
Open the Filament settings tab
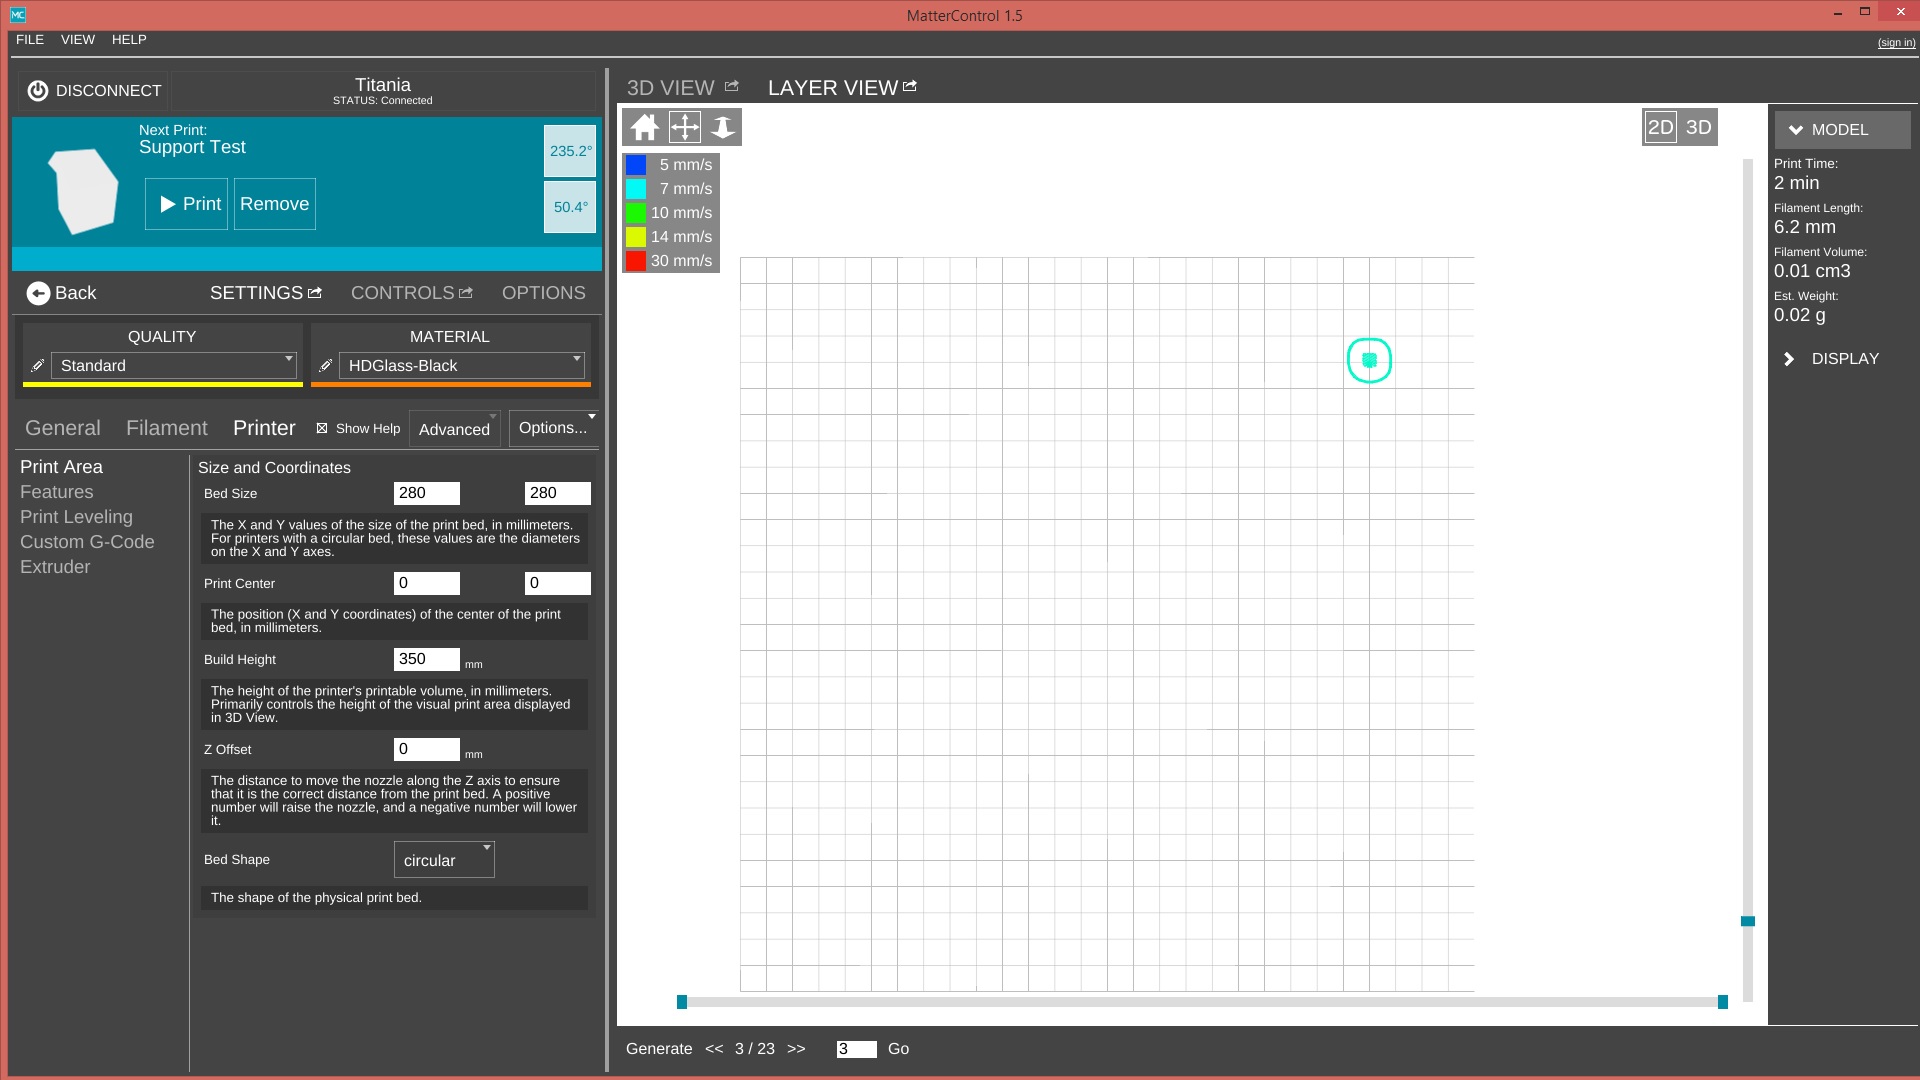coord(166,428)
